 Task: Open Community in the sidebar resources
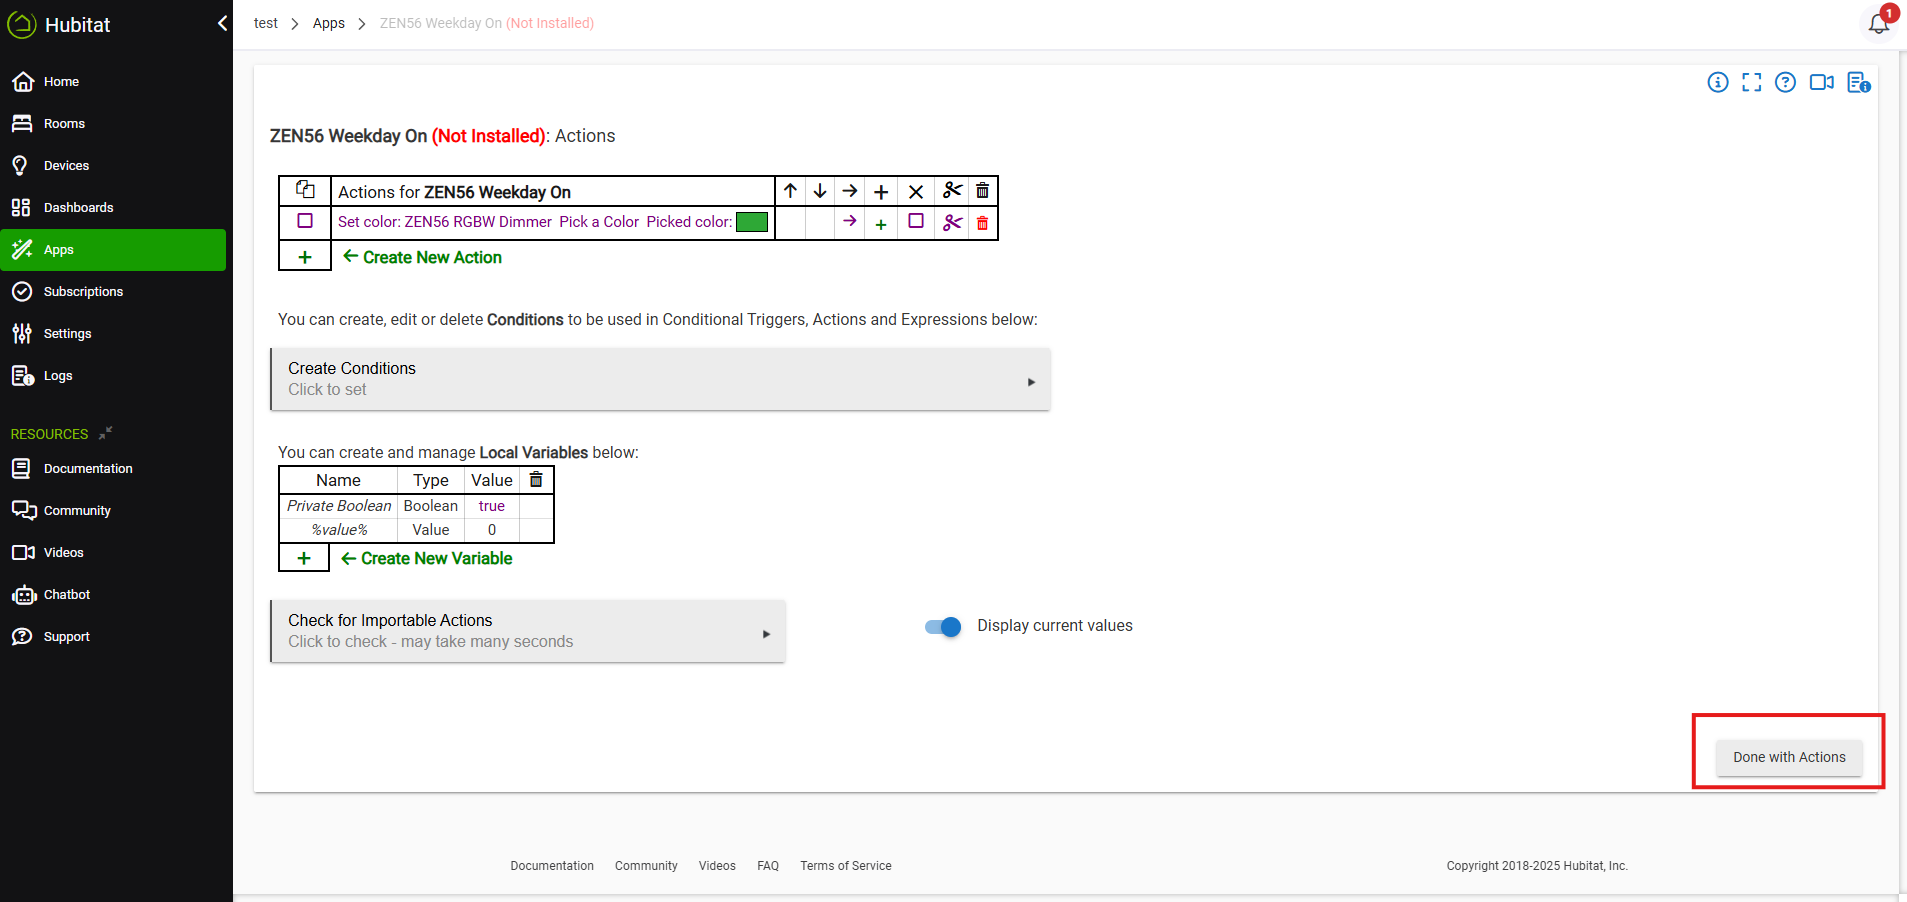coord(113,511)
